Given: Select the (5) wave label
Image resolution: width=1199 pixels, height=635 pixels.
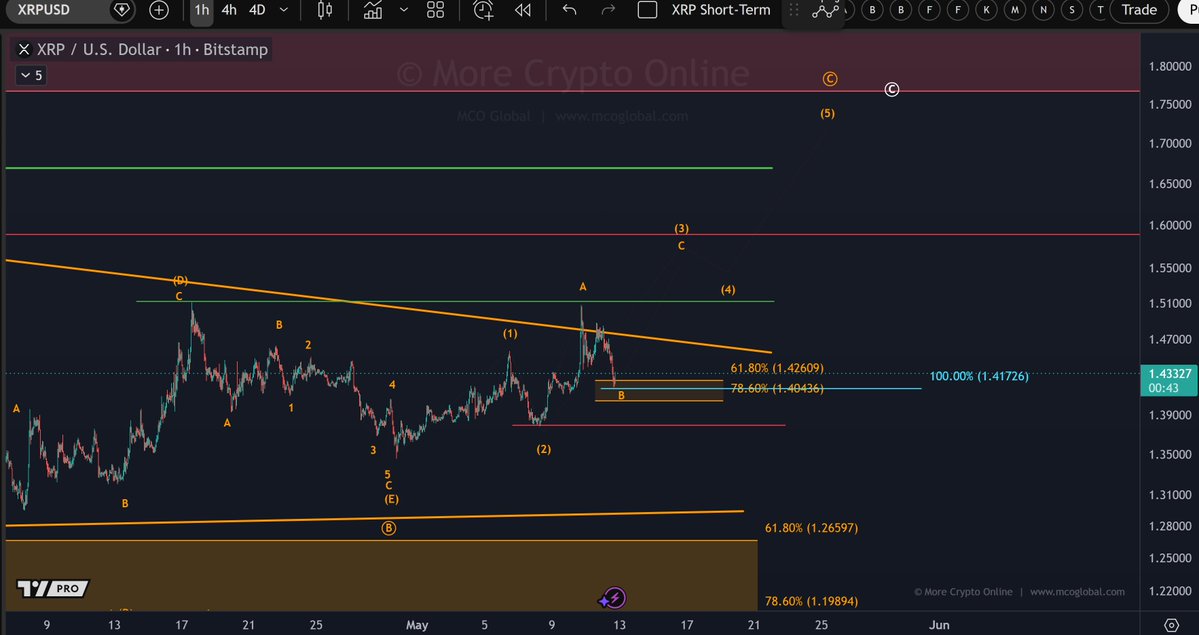Looking at the screenshot, I should (x=827, y=113).
